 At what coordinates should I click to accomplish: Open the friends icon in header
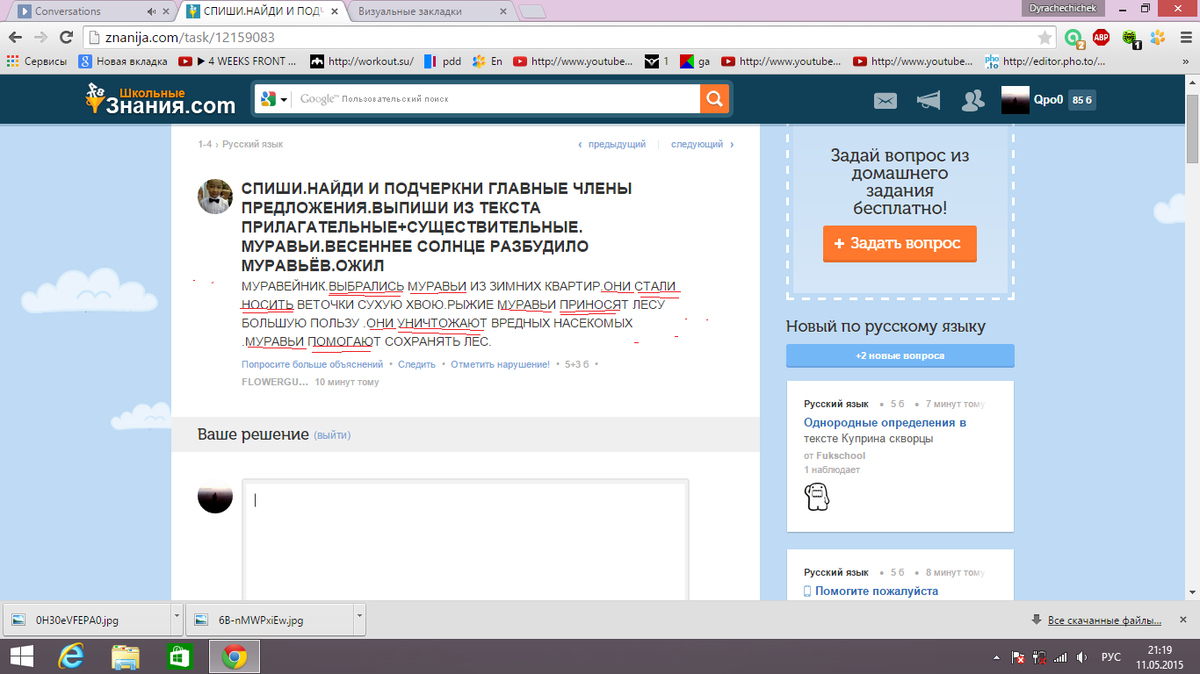(x=972, y=100)
